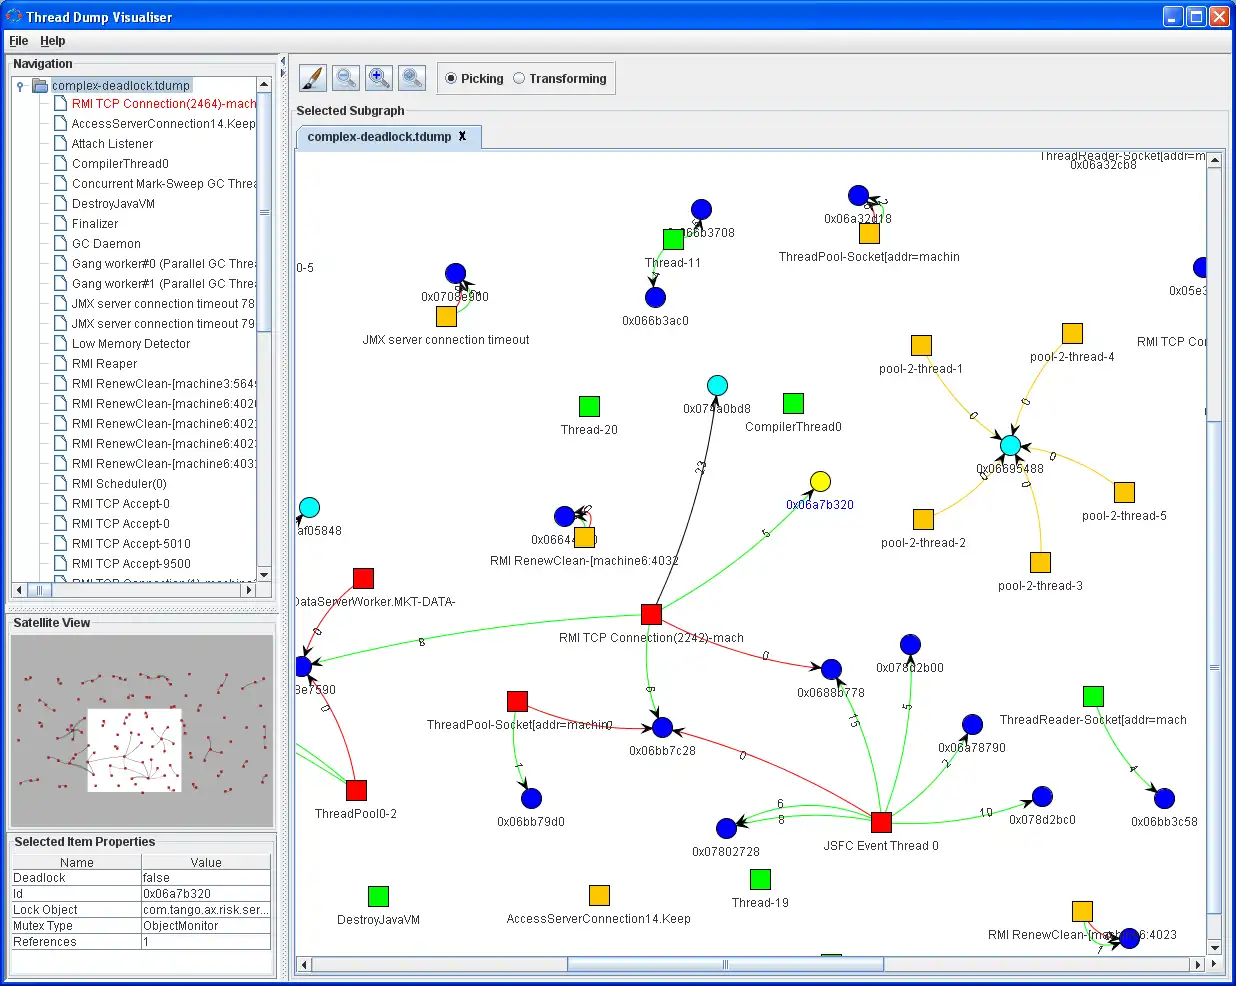
Task: Enable Picking mouse mode
Action: (474, 78)
